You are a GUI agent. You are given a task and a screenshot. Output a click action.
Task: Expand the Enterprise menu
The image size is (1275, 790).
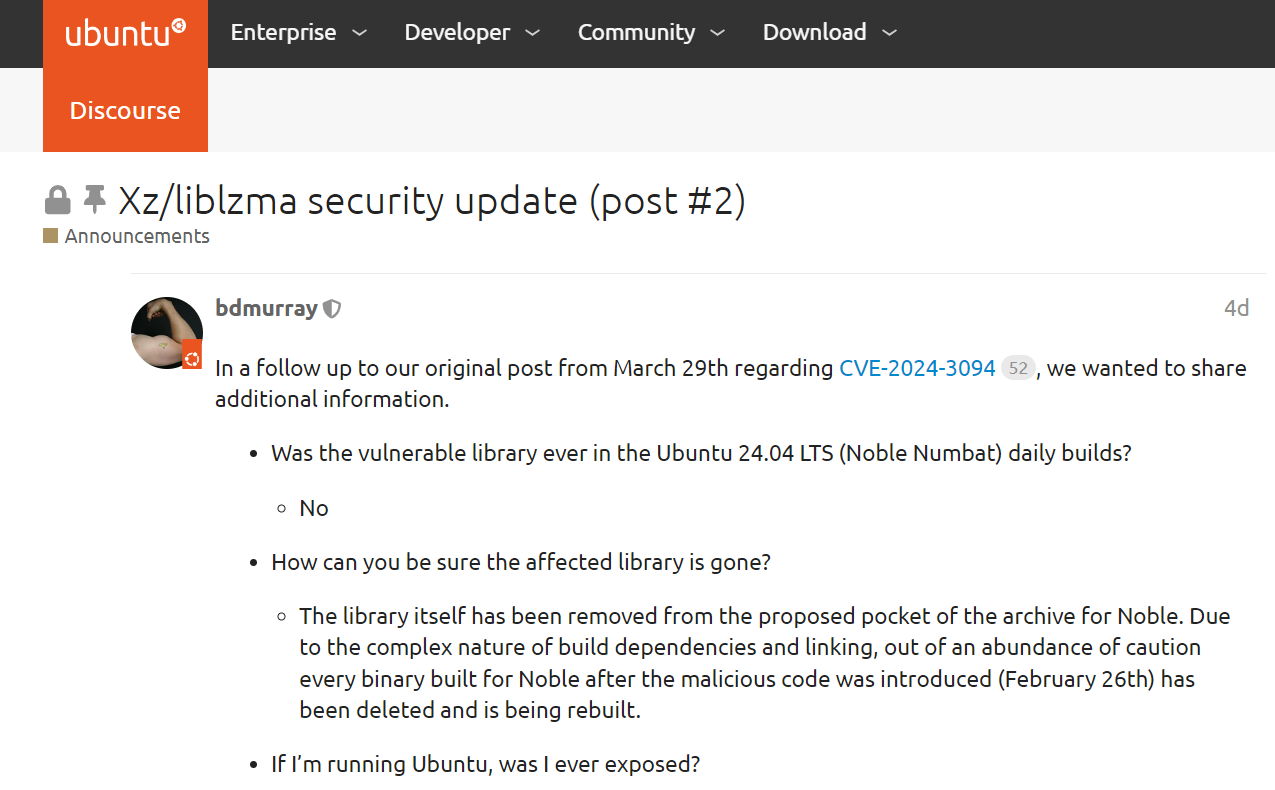pos(298,33)
